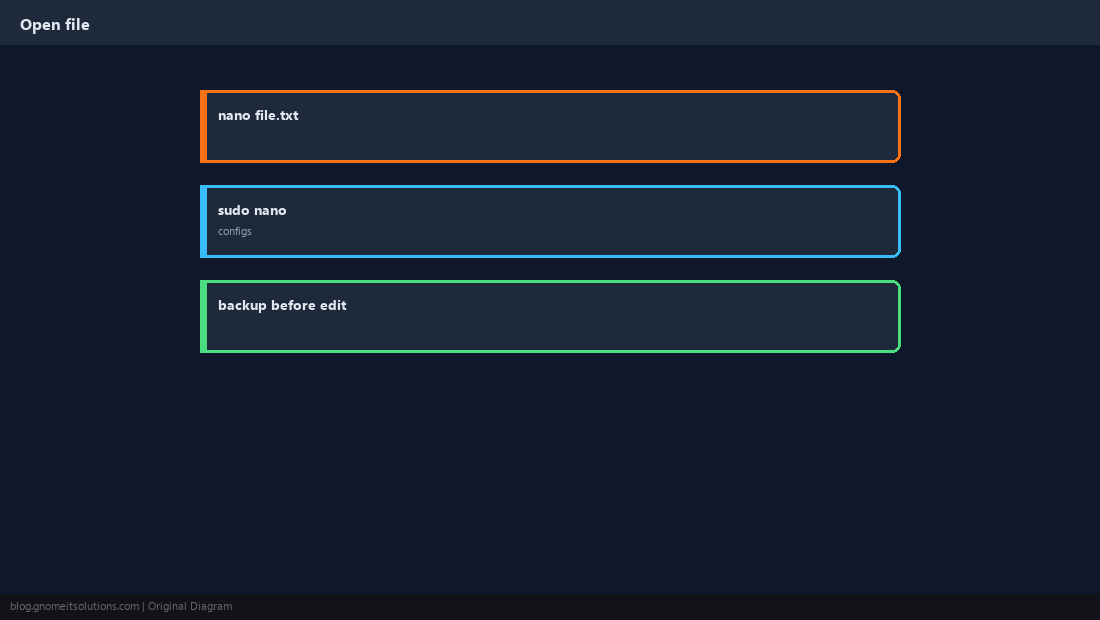Viewport: 1100px width, 620px height.
Task: Click the empty dark background below the cards
Action: pyautogui.click(x=550, y=473)
